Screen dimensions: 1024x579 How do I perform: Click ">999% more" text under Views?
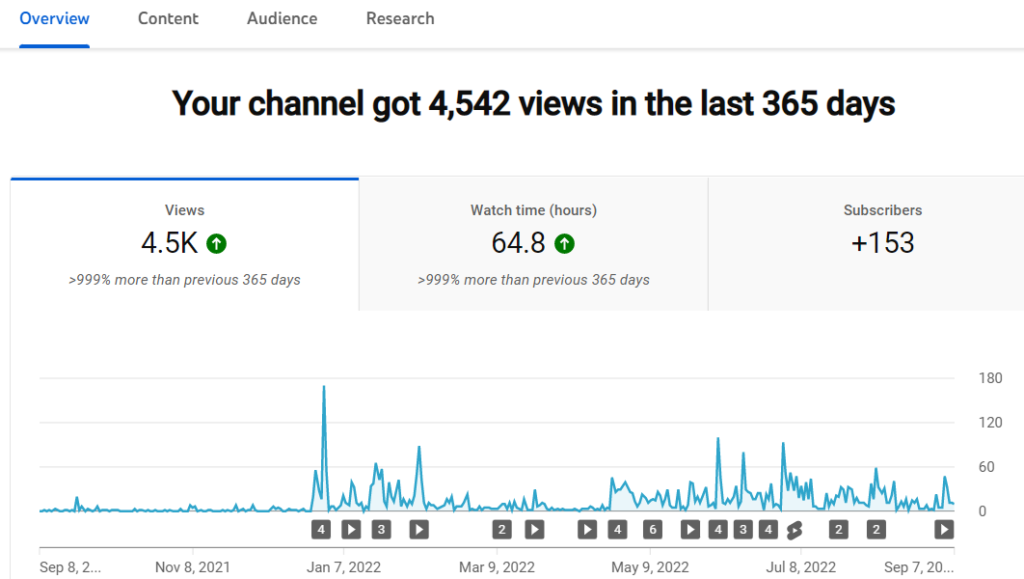185,280
